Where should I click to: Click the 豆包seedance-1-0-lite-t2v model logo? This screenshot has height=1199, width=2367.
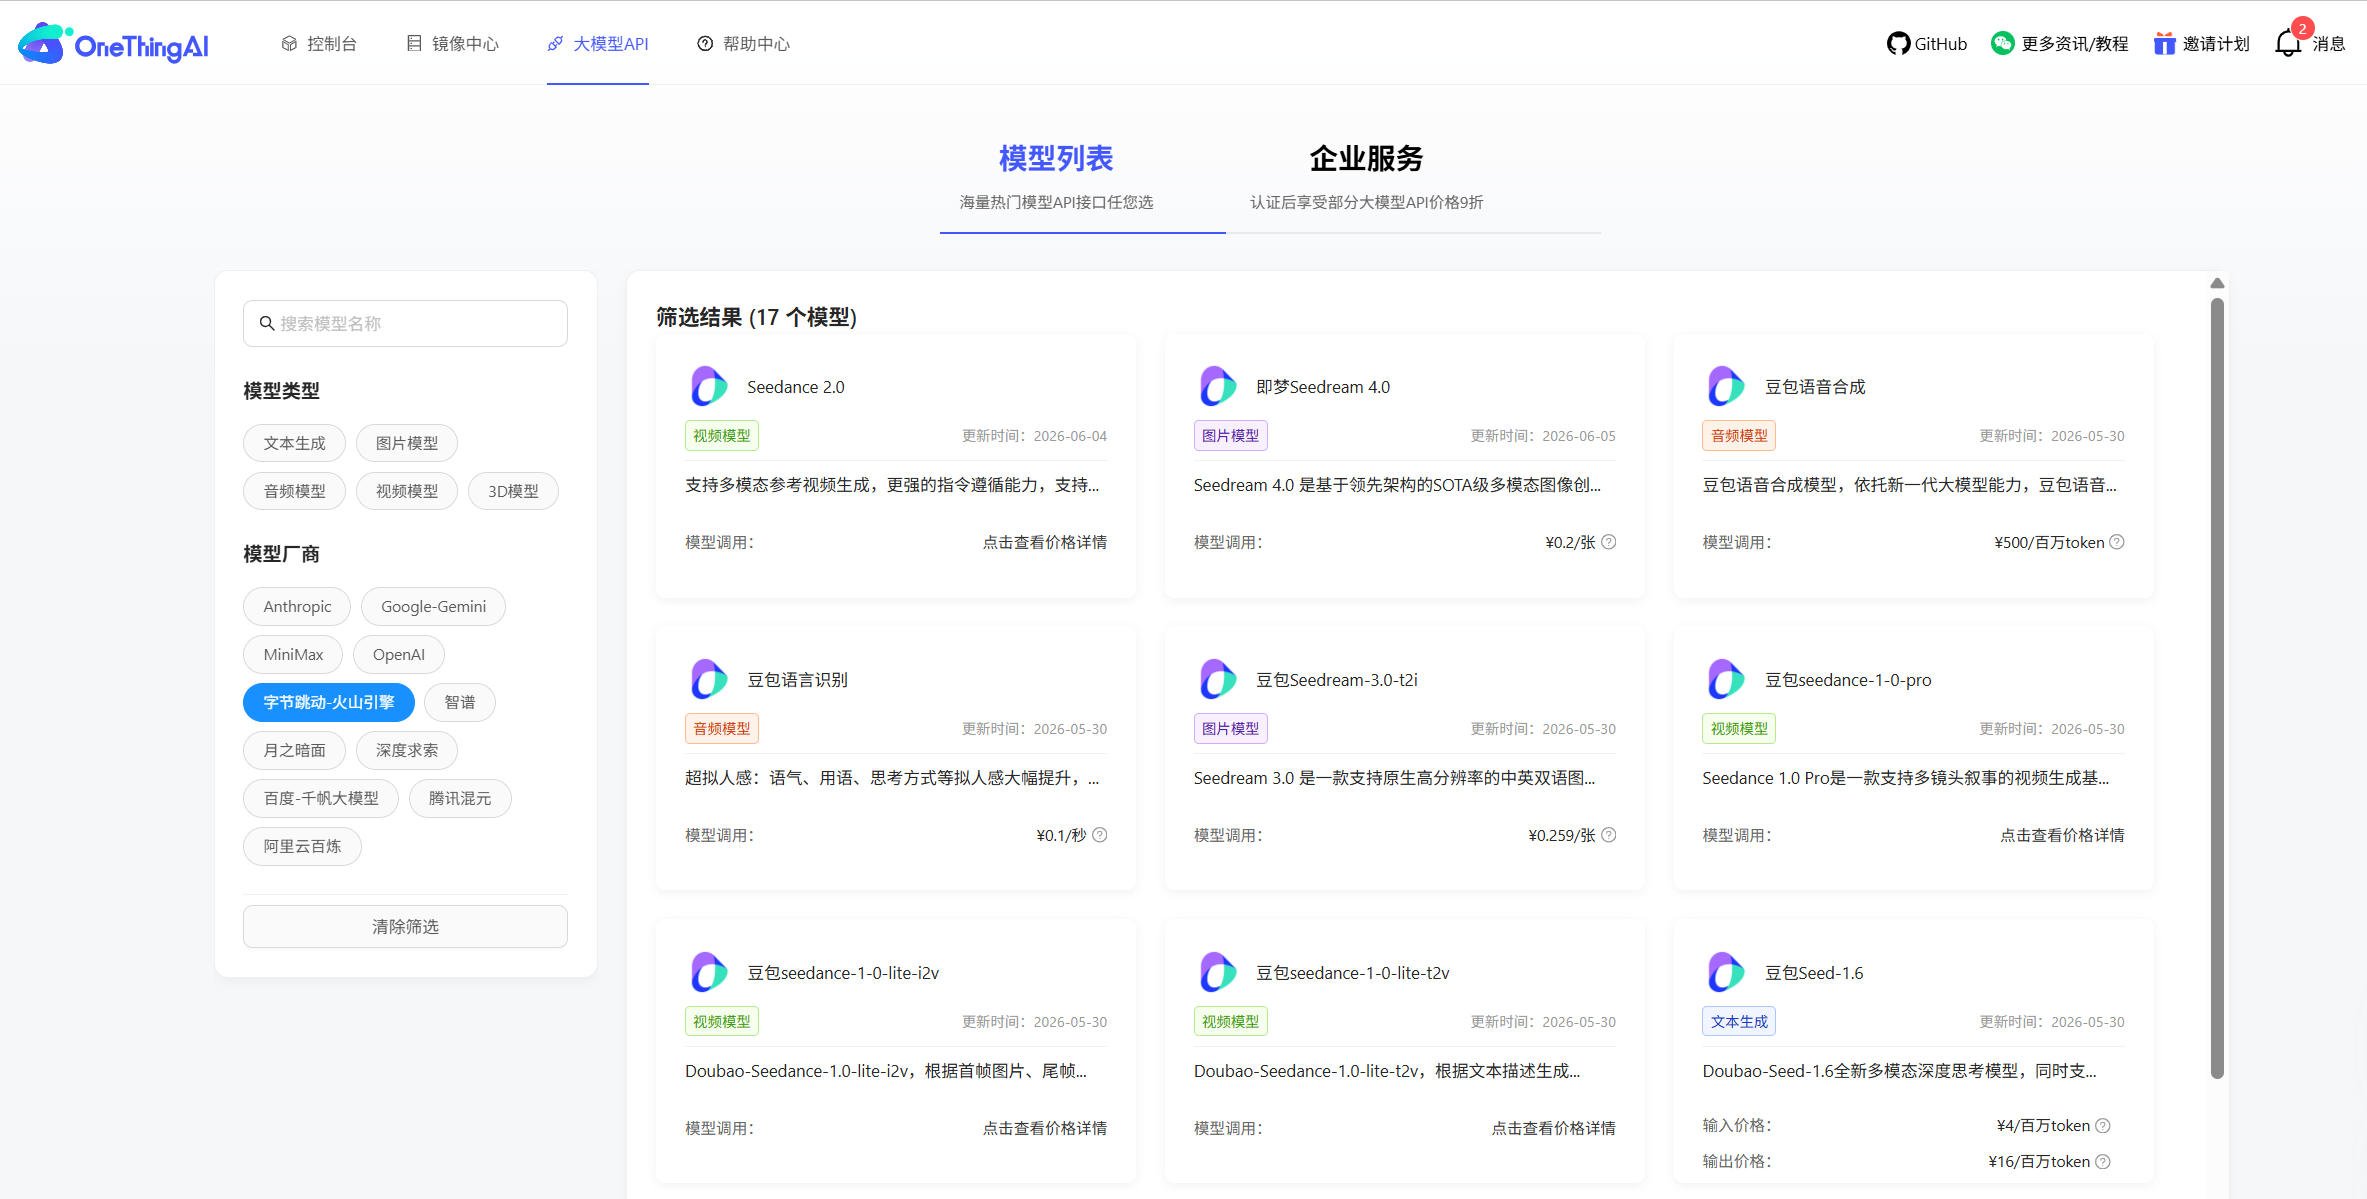coord(1218,973)
